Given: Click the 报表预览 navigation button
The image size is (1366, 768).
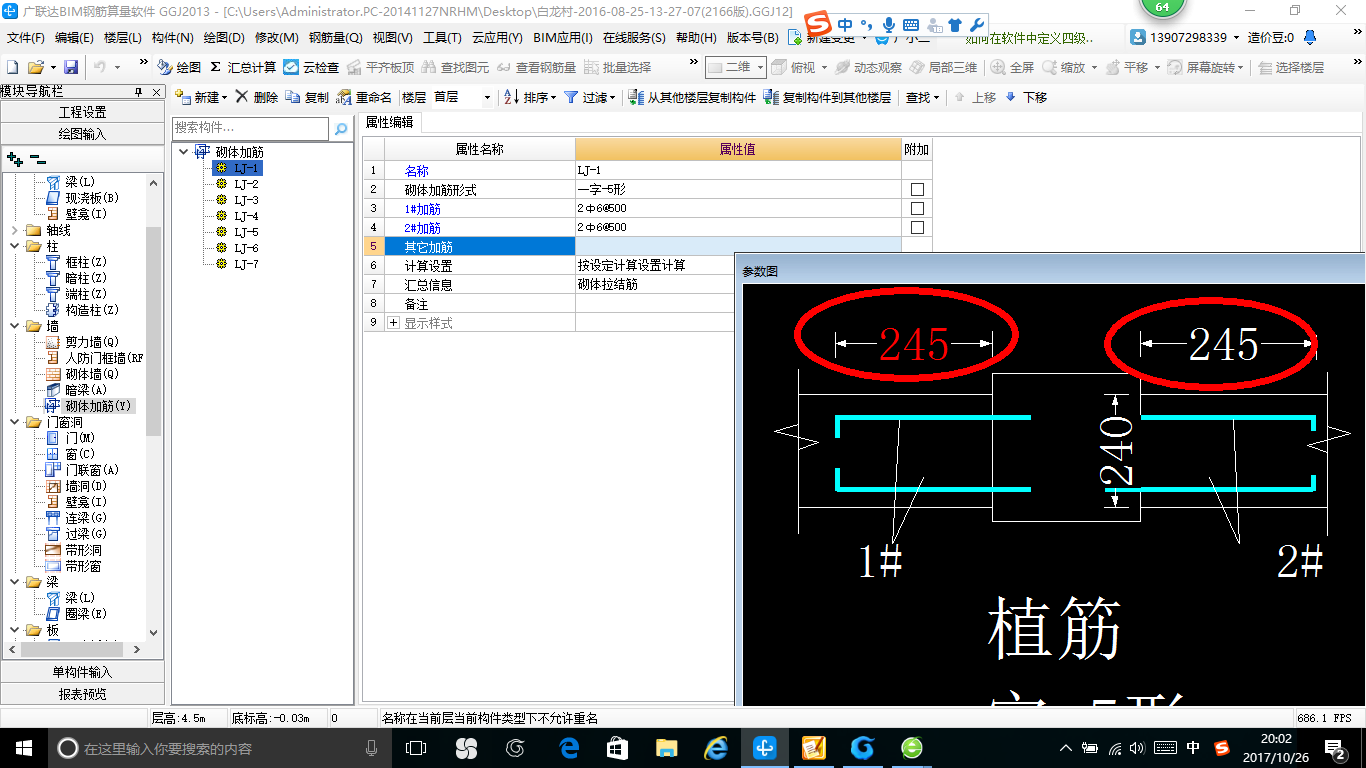Looking at the screenshot, I should point(82,693).
